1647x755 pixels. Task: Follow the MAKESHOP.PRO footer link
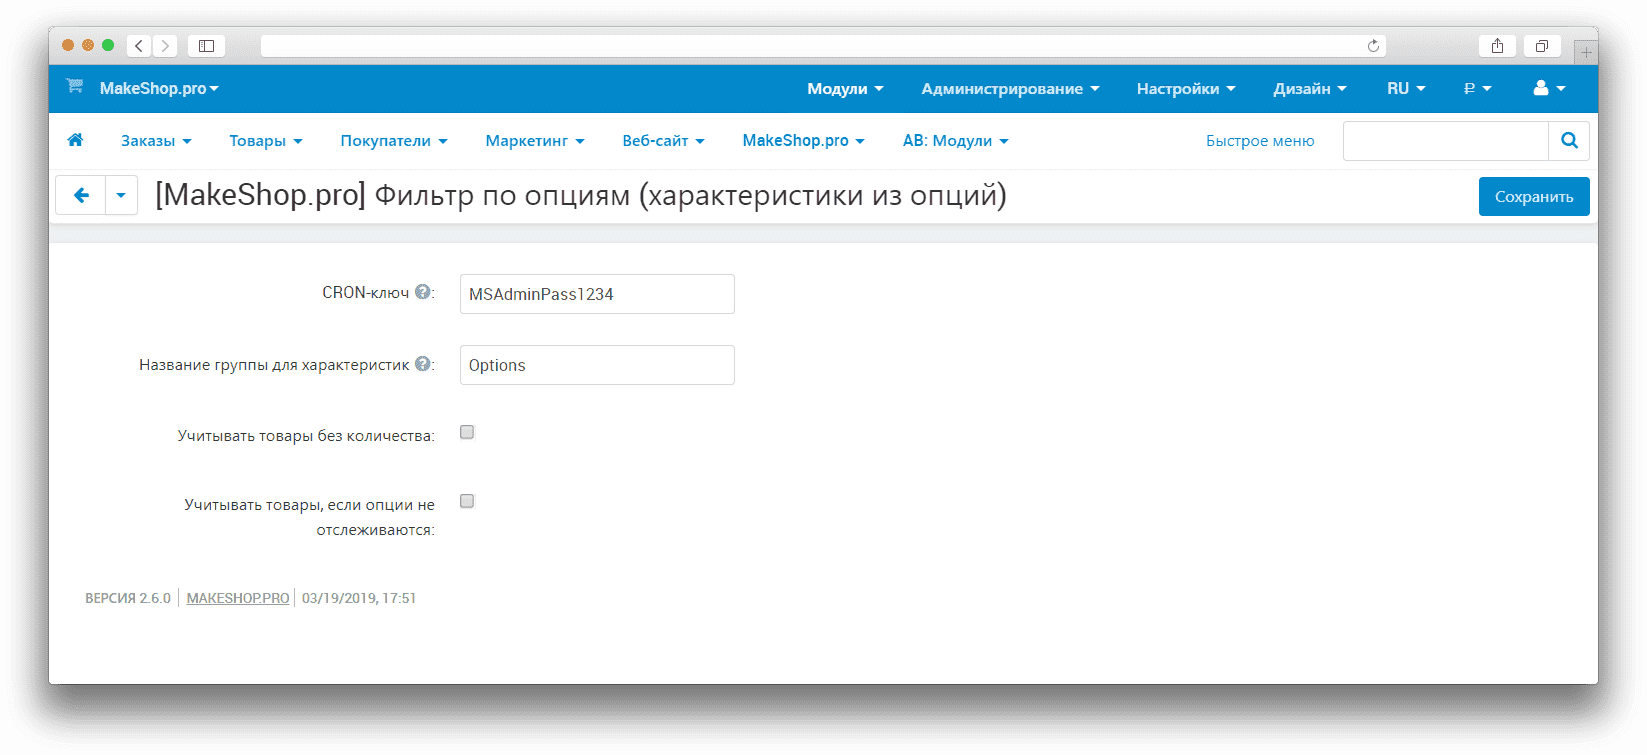point(238,598)
